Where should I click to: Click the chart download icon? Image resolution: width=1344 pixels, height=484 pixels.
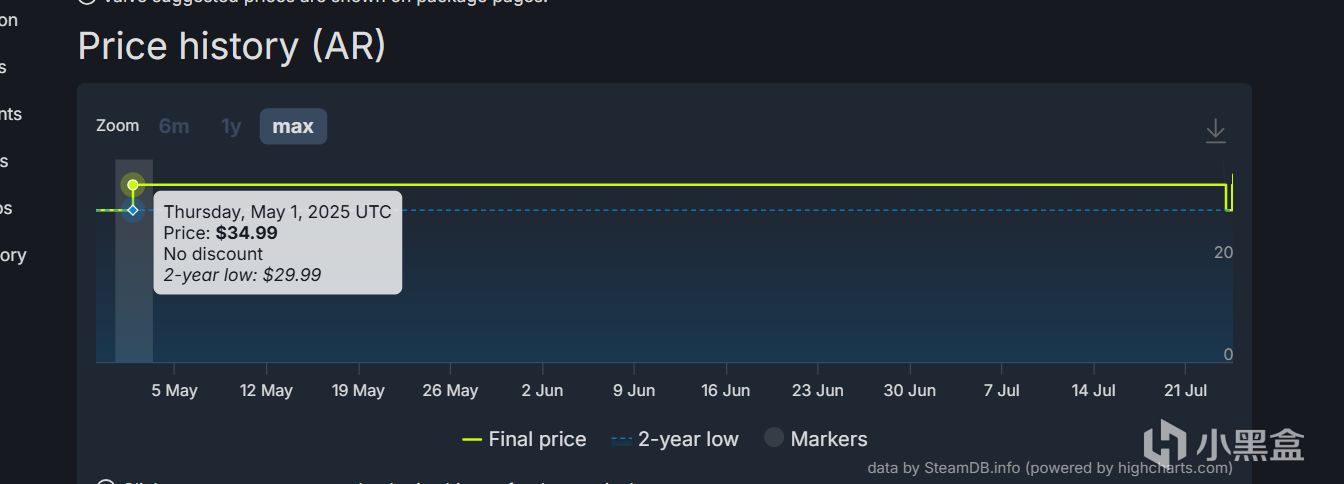click(1215, 130)
